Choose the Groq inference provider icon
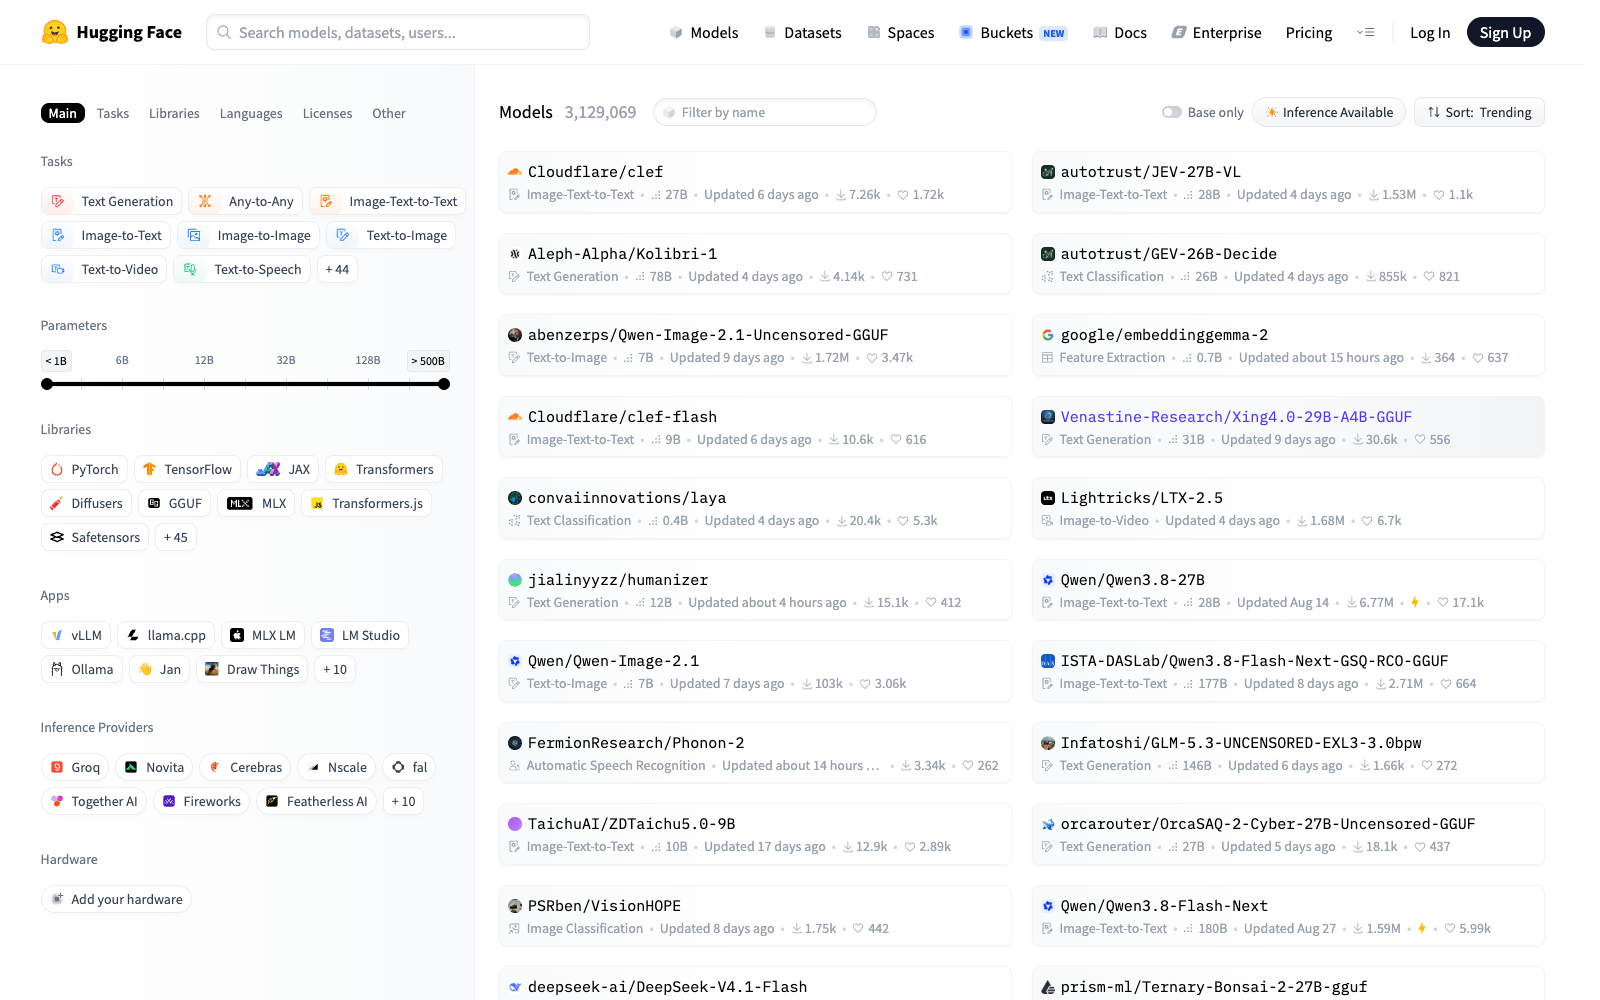1600x1000 pixels. [x=57, y=767]
